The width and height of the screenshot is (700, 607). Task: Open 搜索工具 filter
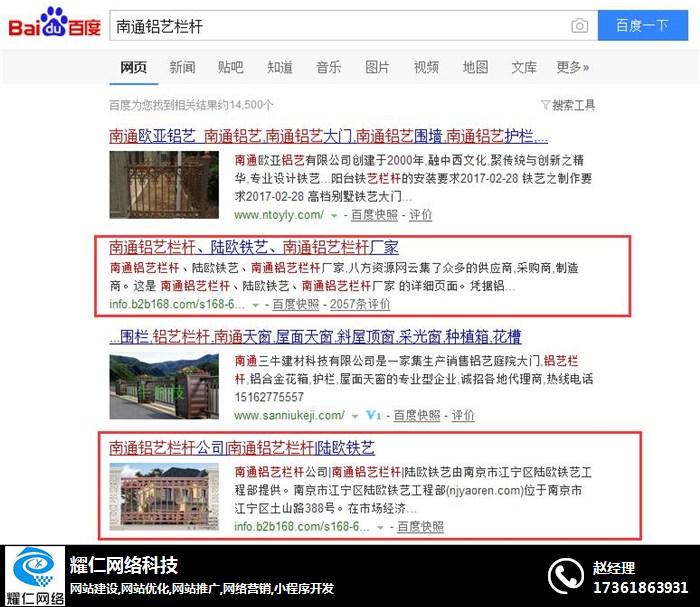tap(573, 105)
